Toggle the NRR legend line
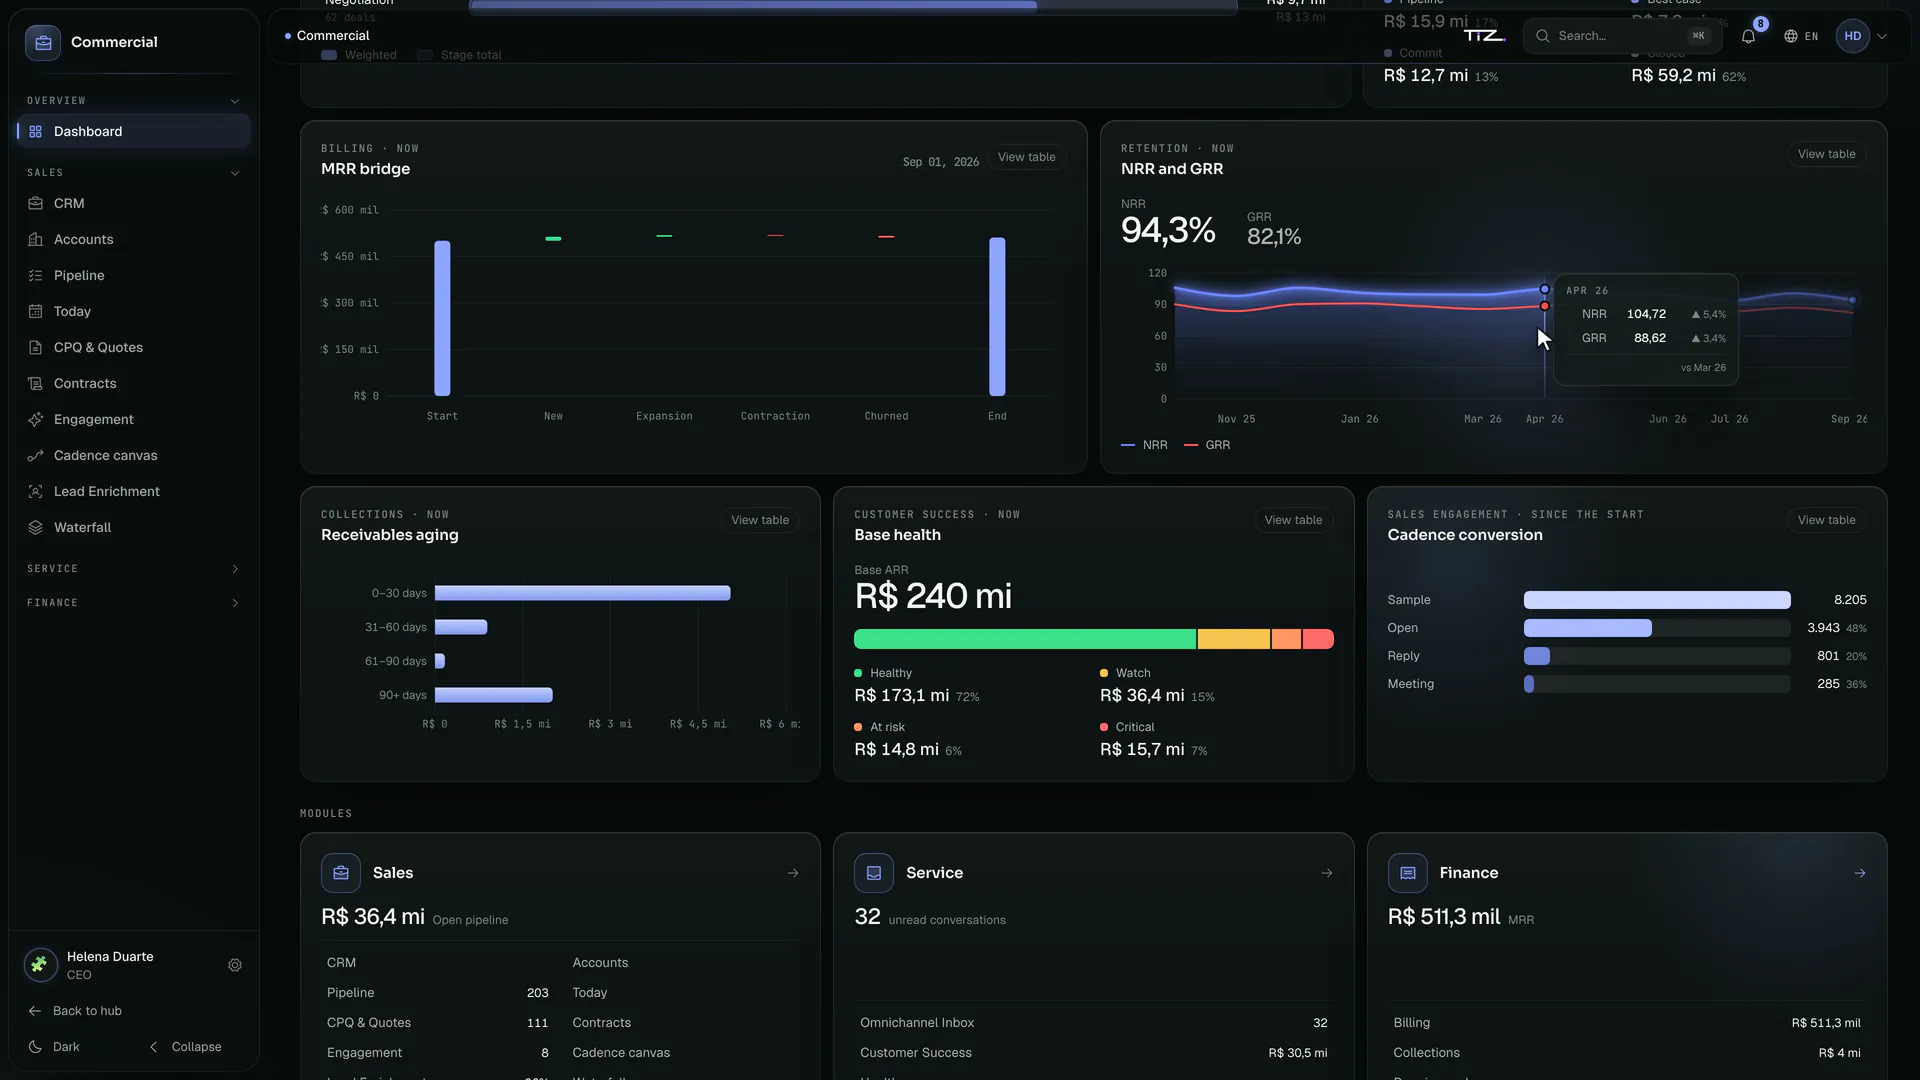The width and height of the screenshot is (1920, 1080). click(x=1145, y=445)
